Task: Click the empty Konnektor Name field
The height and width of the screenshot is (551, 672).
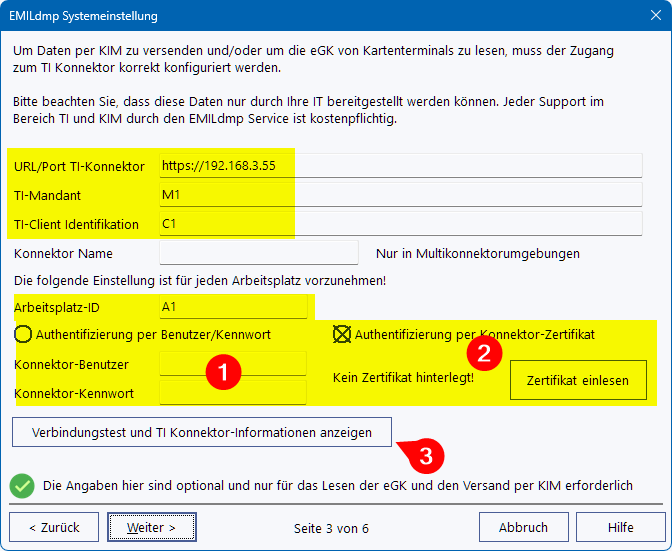Action: tap(258, 253)
